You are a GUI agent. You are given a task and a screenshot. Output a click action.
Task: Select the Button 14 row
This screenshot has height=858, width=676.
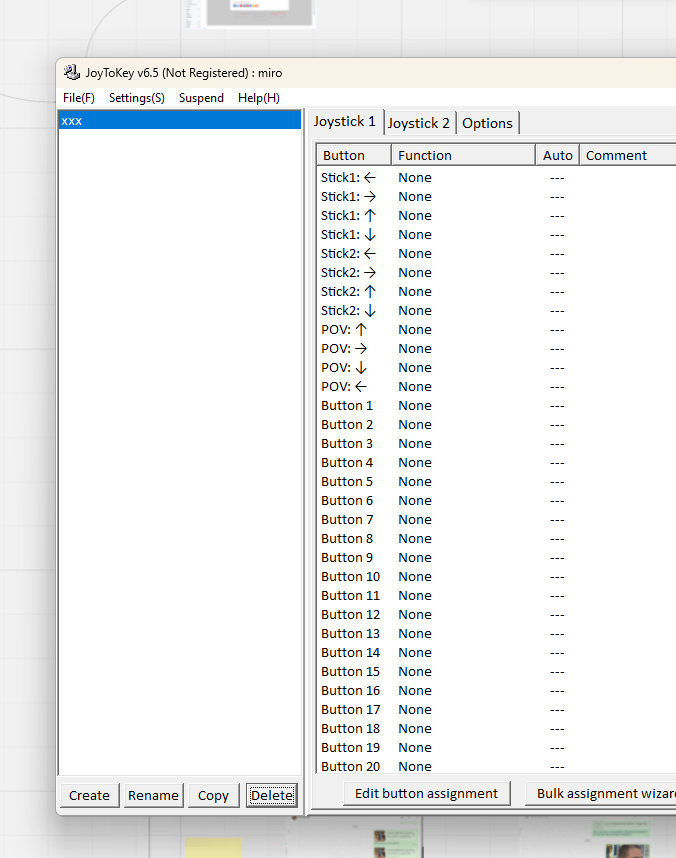pos(496,652)
